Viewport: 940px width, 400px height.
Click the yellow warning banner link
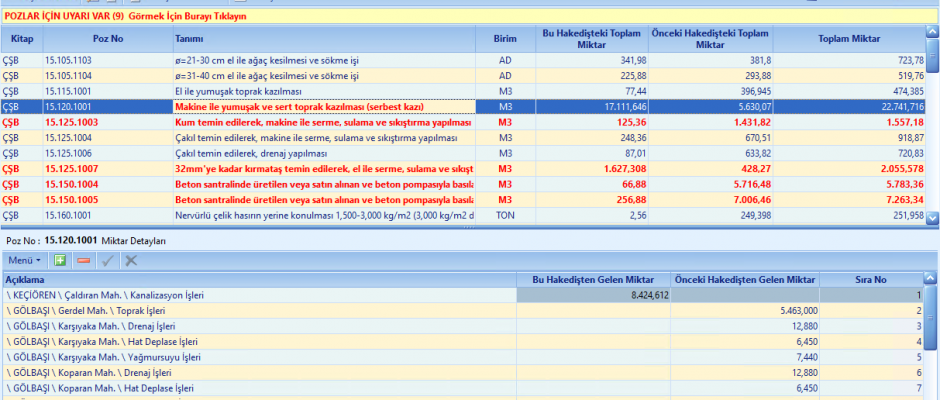pyautogui.click(x=125, y=17)
